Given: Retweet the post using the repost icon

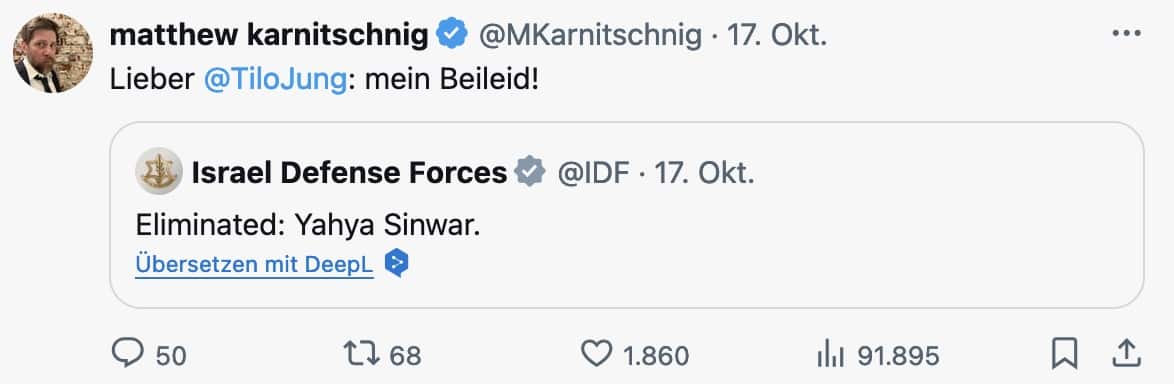Looking at the screenshot, I should 362,353.
